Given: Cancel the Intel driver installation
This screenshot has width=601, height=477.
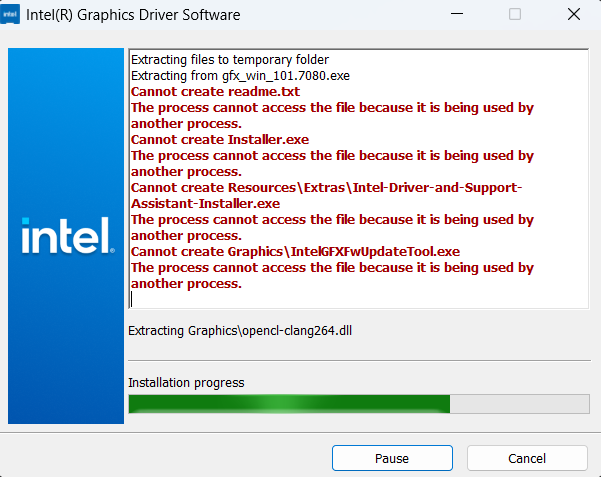Looking at the screenshot, I should pos(527,458).
